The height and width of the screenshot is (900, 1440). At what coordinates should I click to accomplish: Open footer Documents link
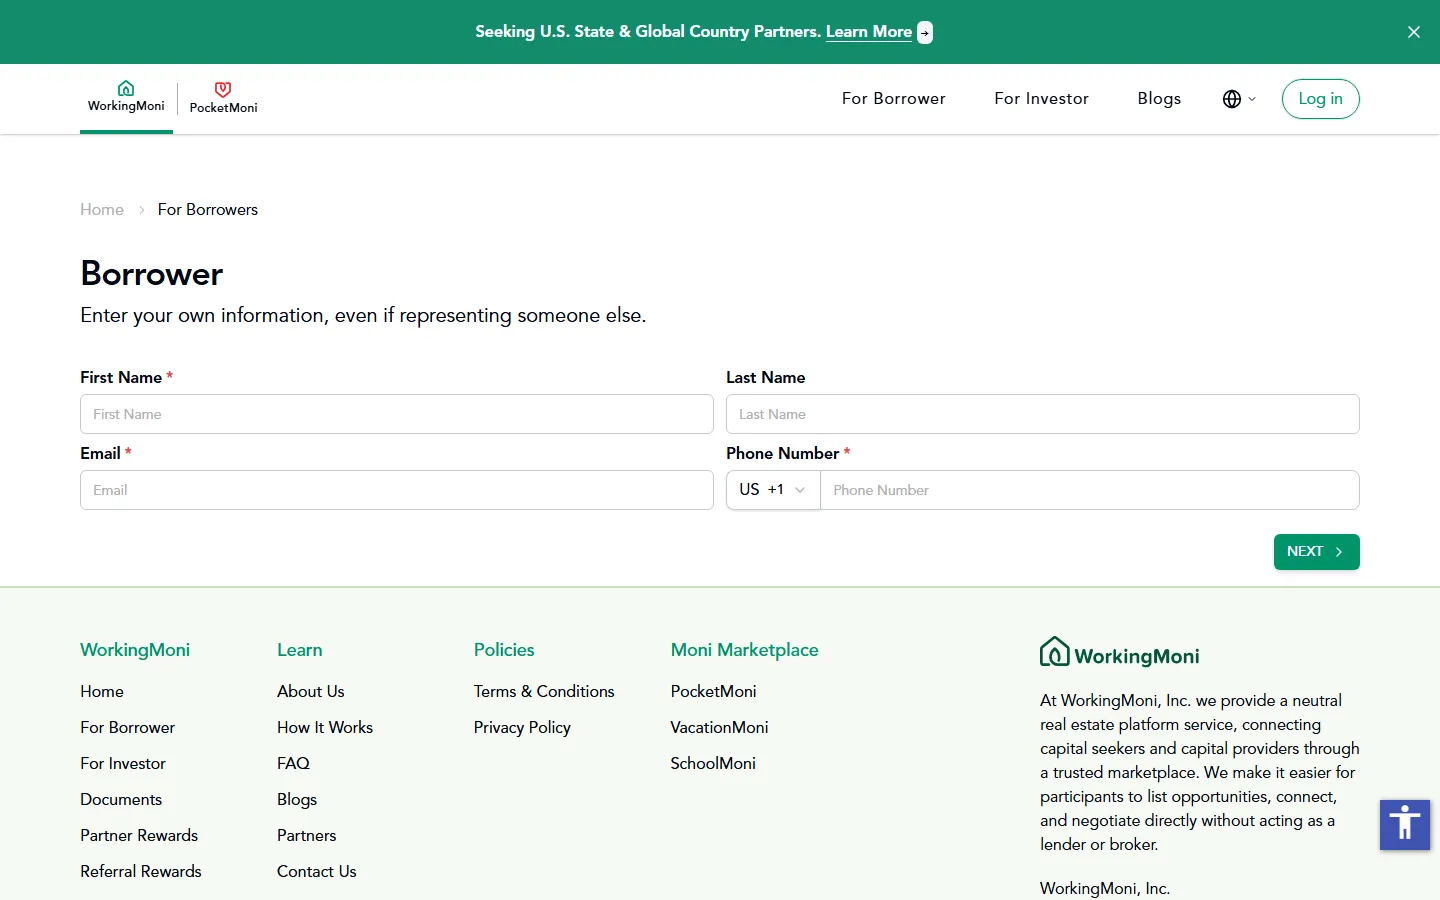tap(121, 799)
